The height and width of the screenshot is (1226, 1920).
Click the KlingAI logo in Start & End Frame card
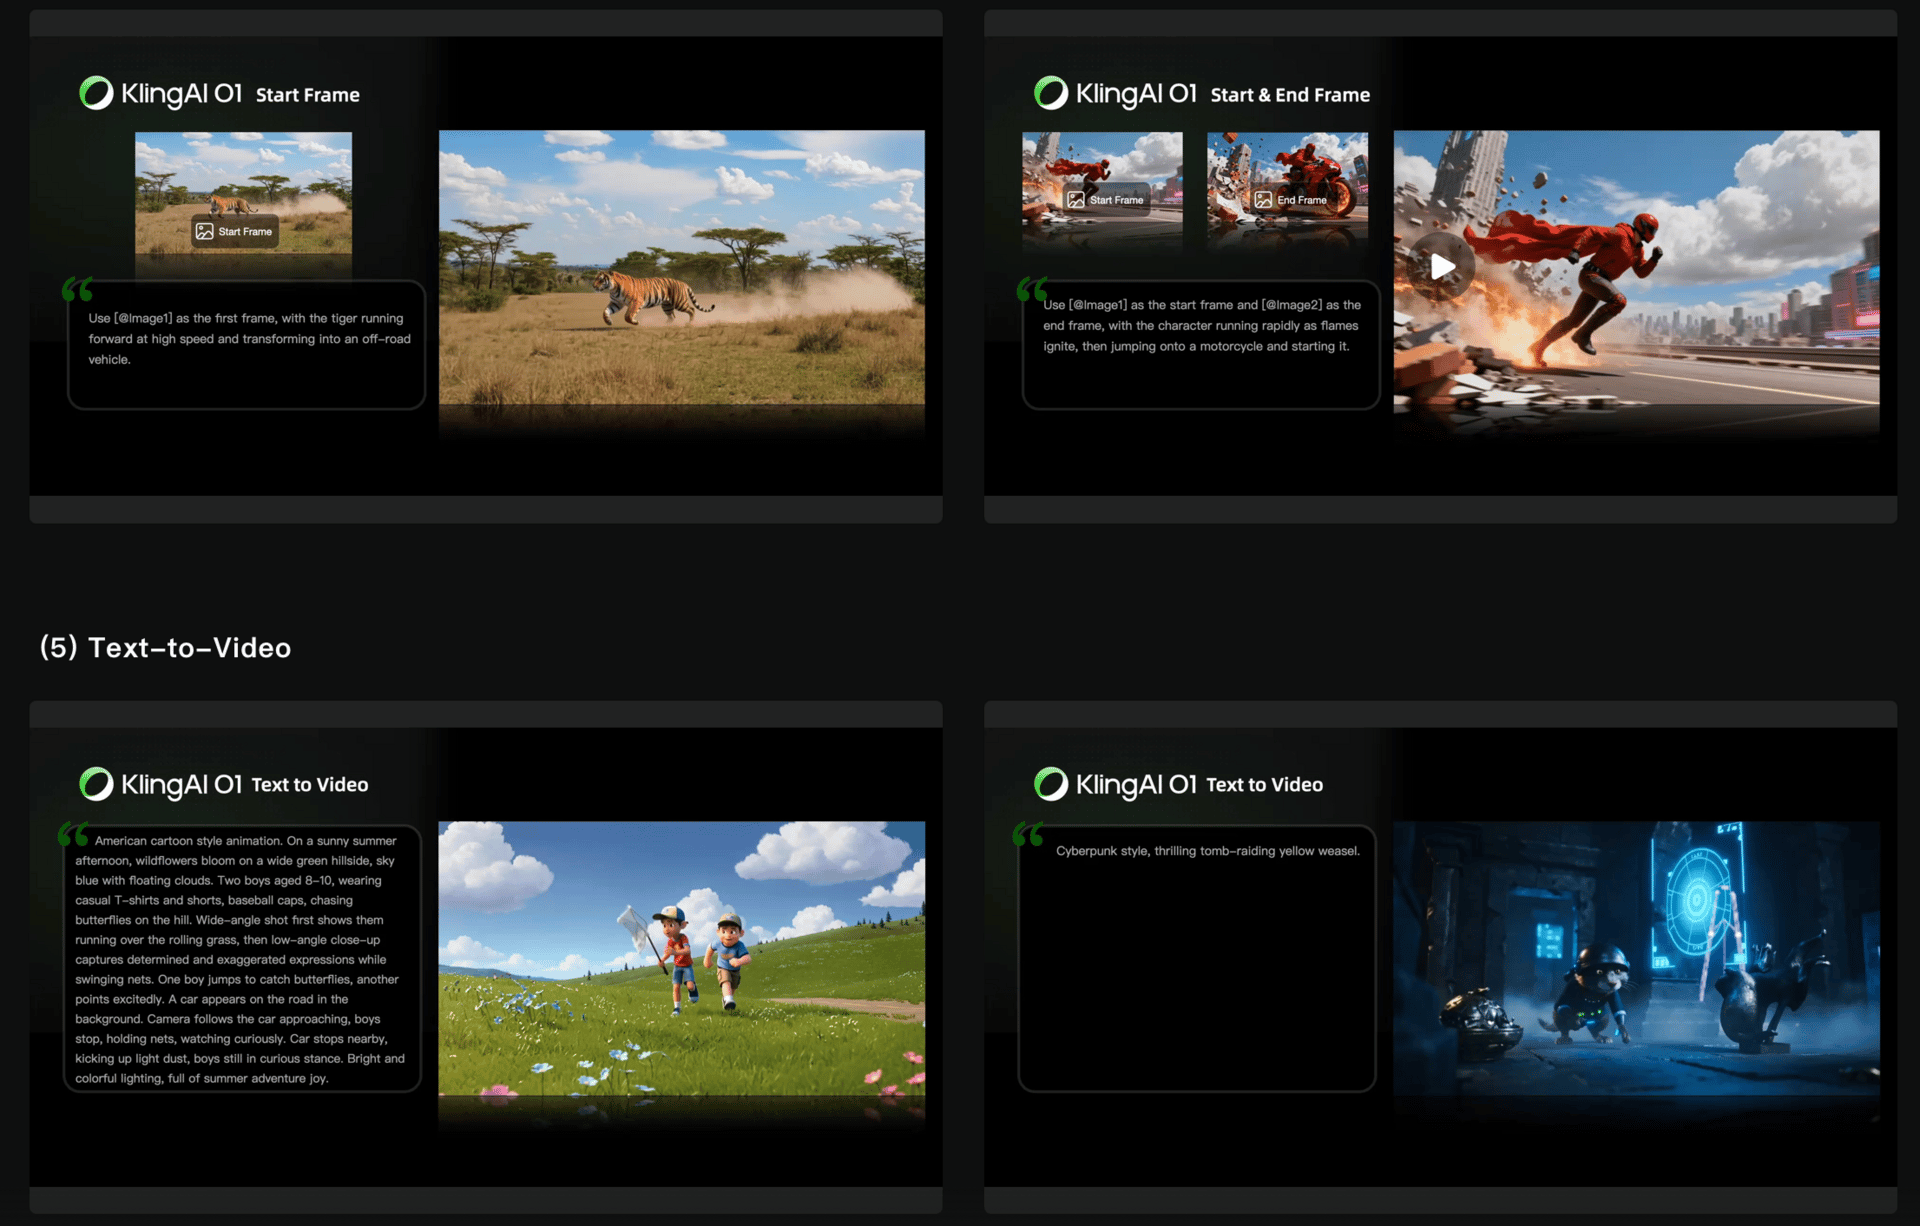pyautogui.click(x=1051, y=94)
